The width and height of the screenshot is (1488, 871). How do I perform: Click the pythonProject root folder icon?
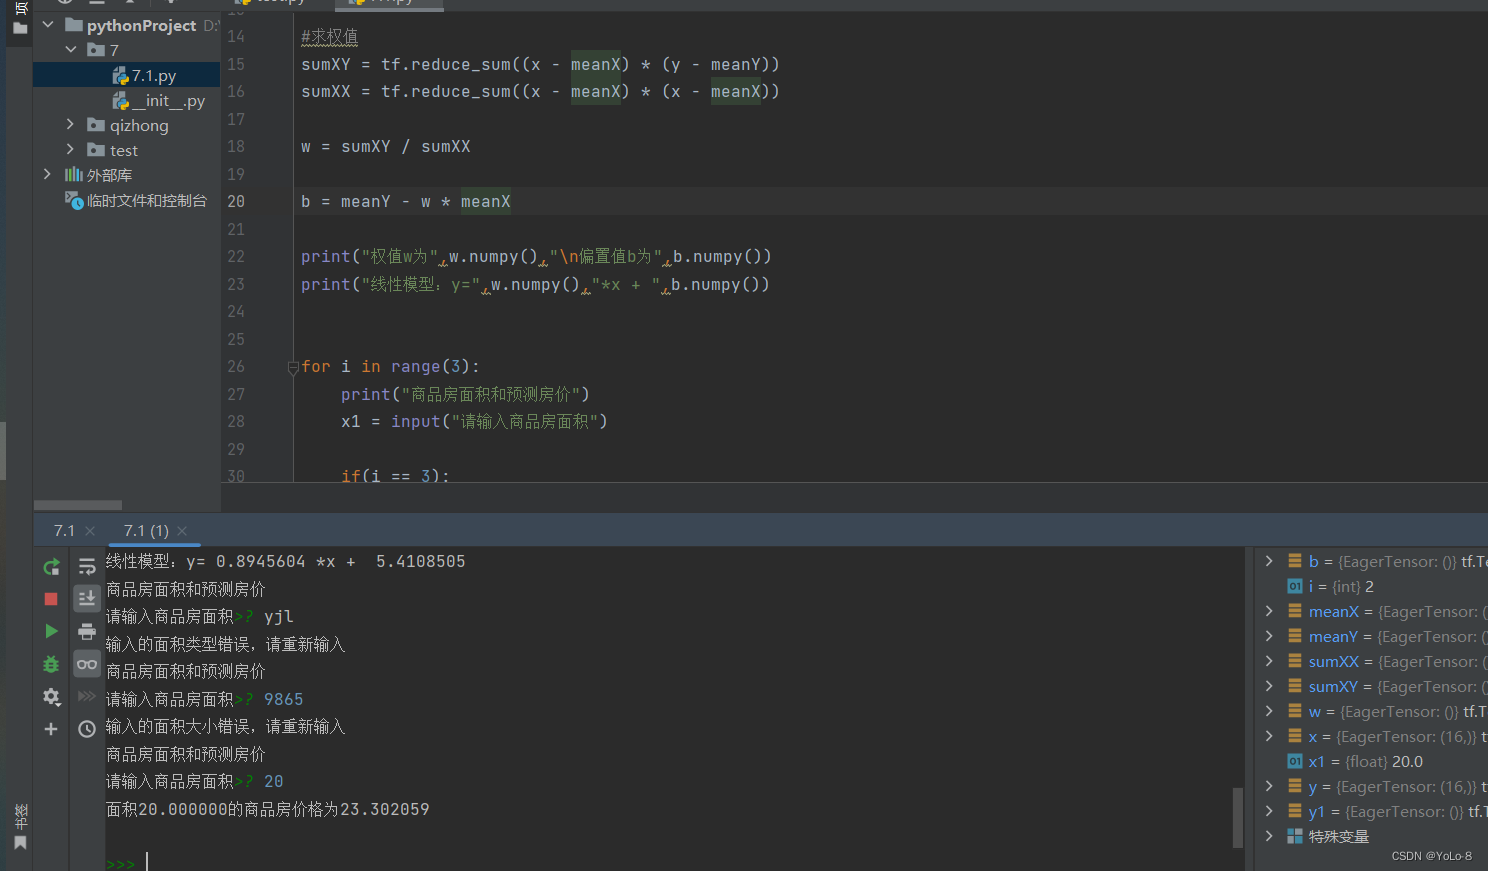click(74, 25)
